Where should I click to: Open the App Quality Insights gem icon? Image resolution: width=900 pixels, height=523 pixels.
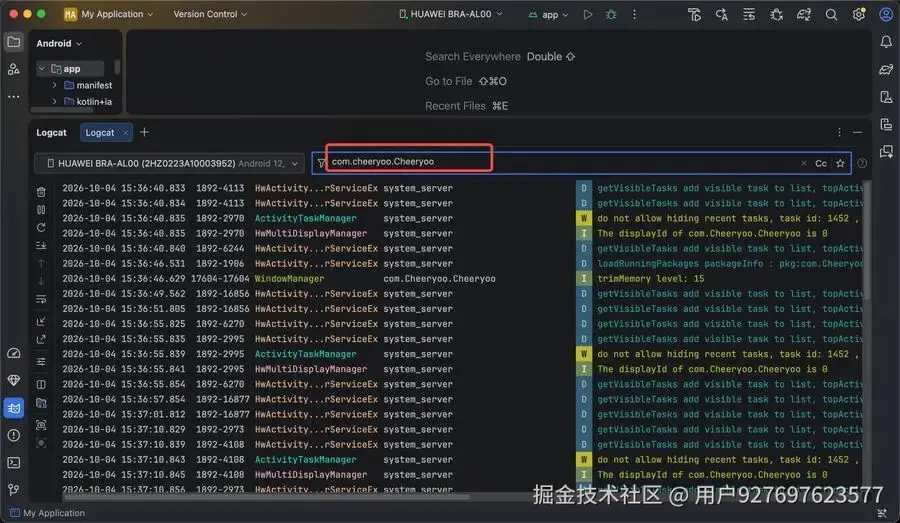pyautogui.click(x=14, y=380)
